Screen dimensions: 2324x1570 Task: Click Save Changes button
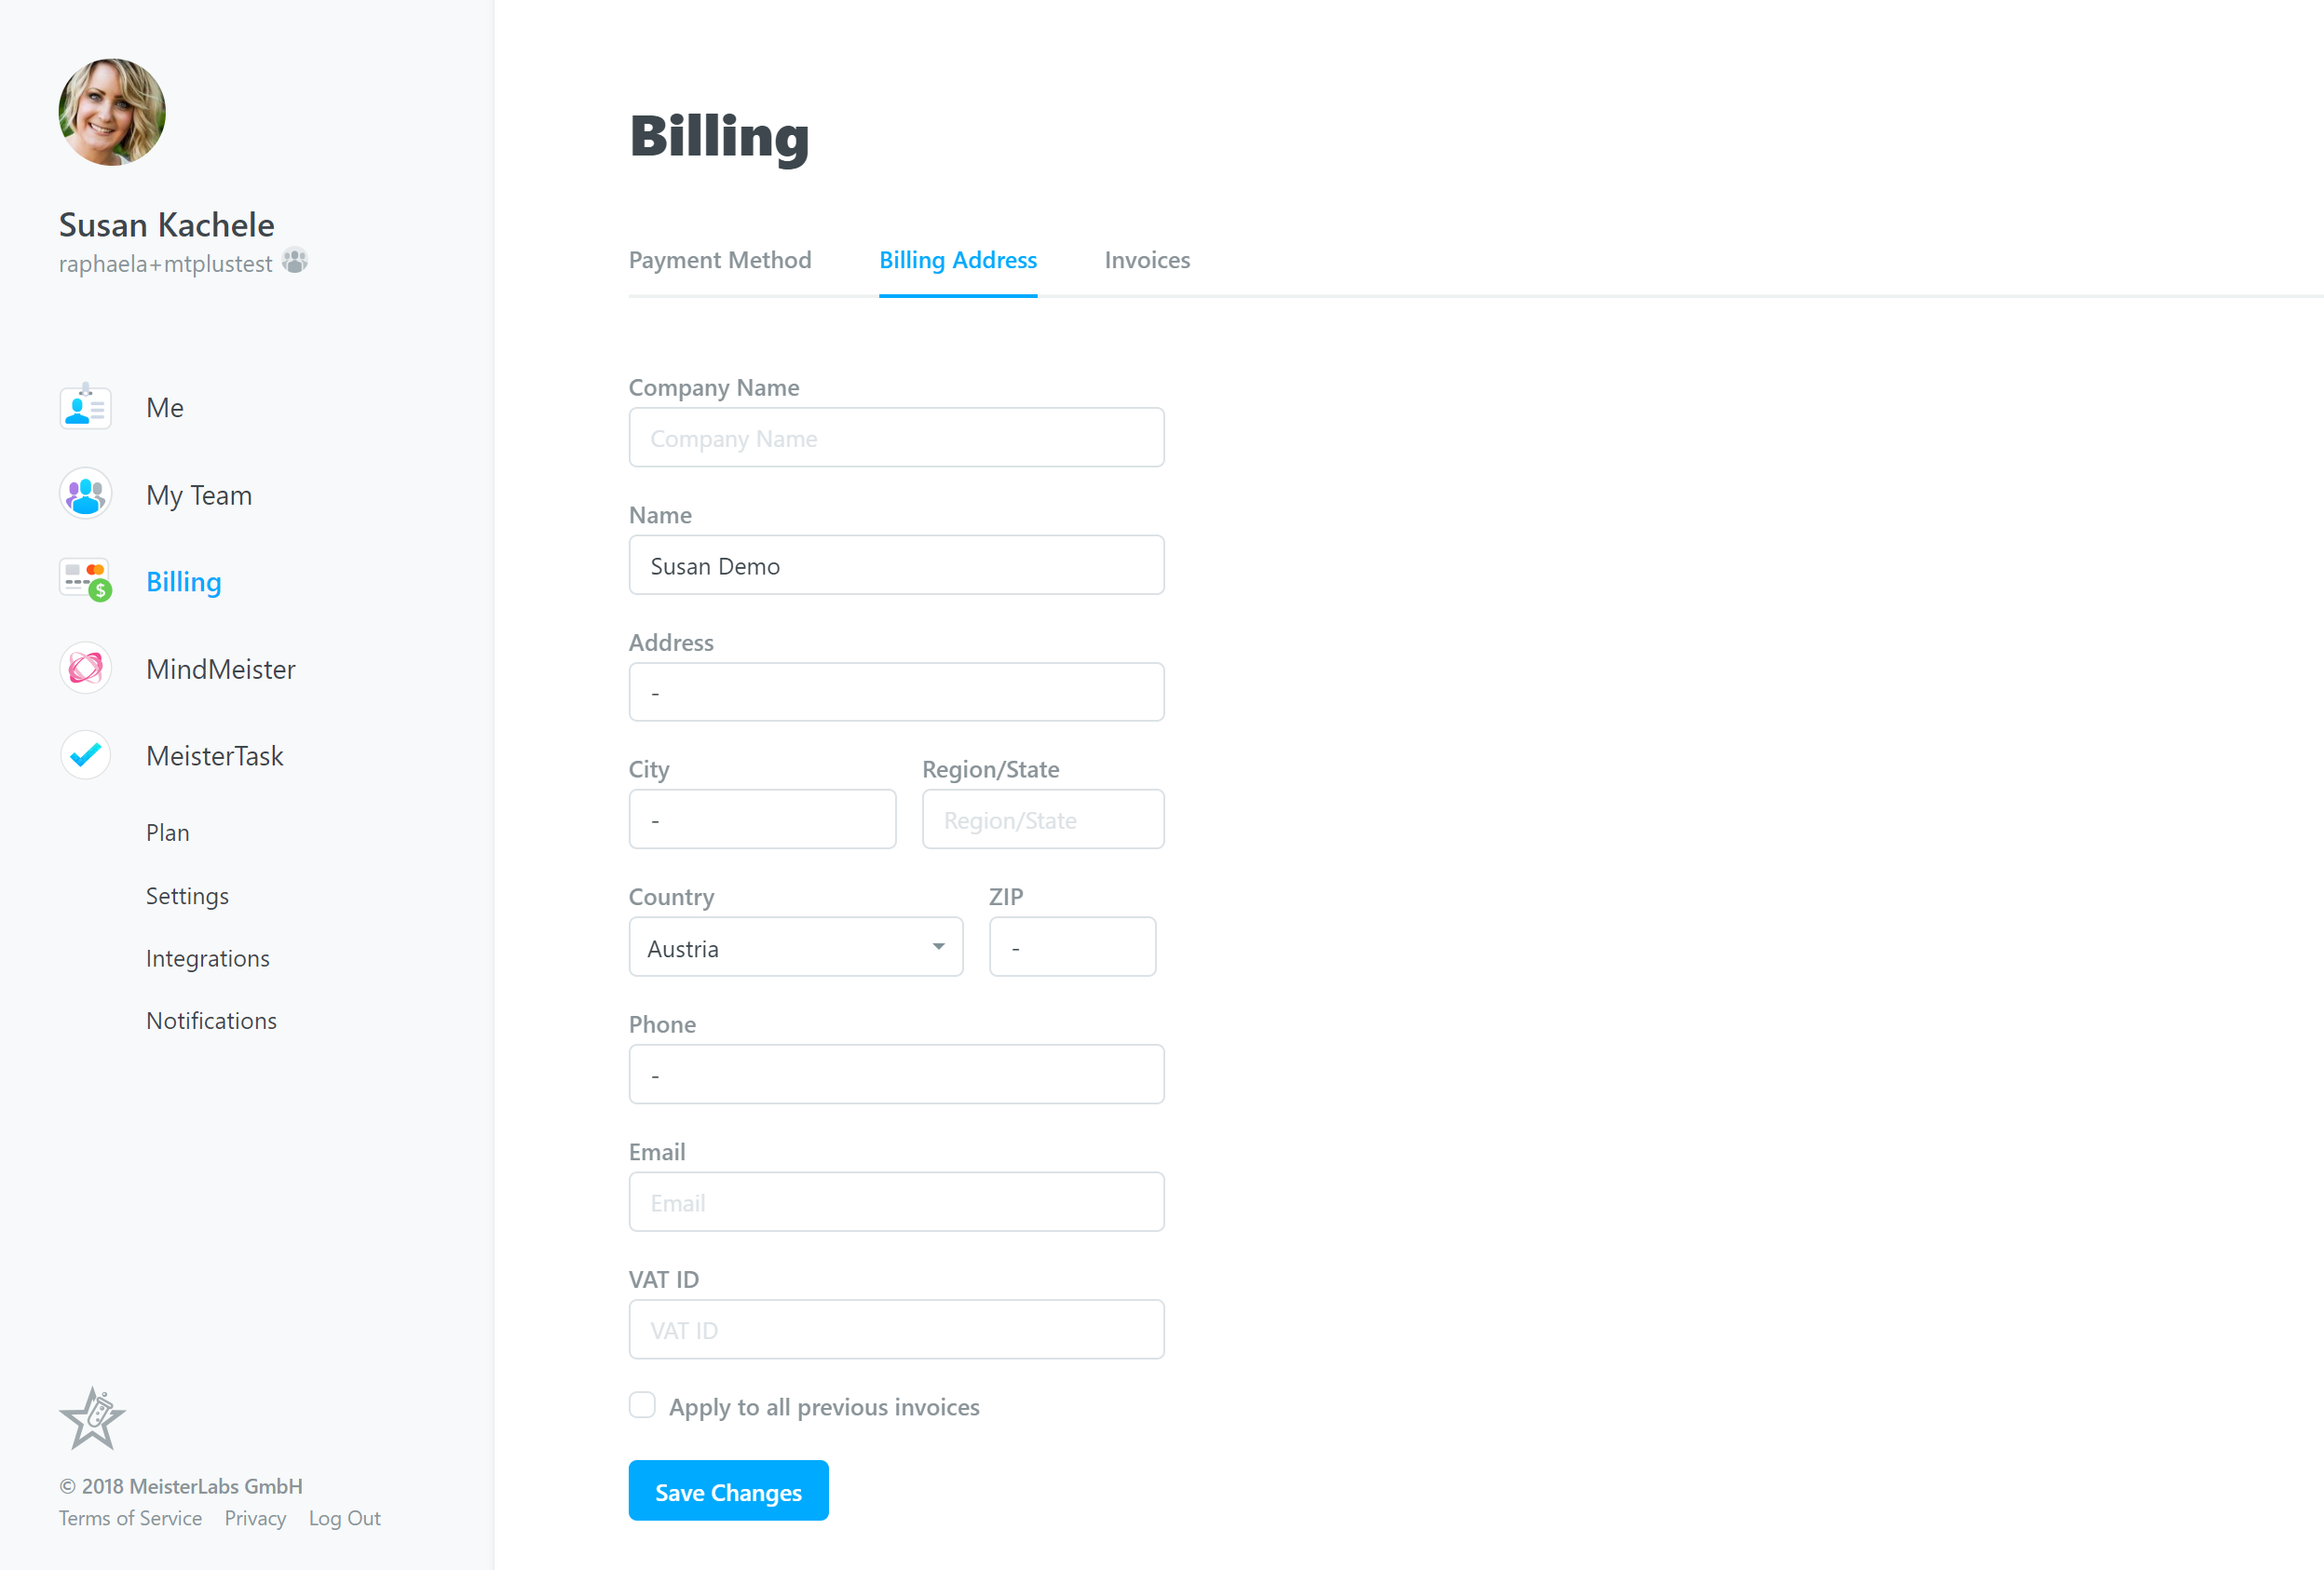(726, 1491)
